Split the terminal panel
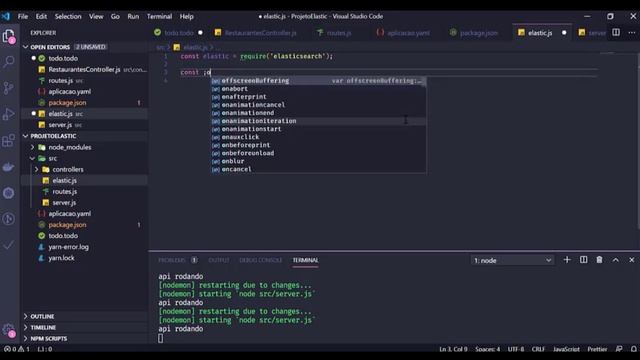 pos(584,260)
